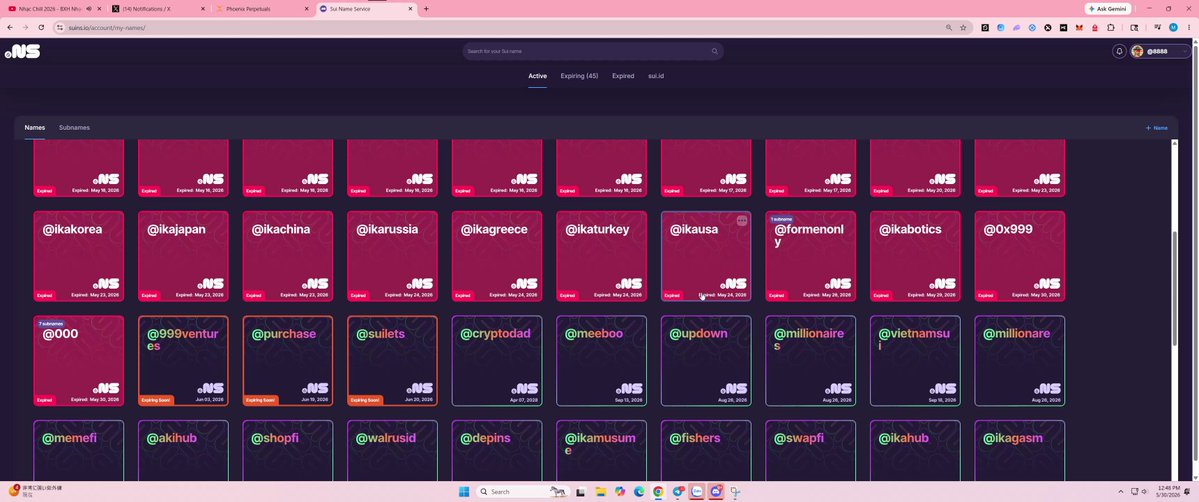Image resolution: width=1199 pixels, height=502 pixels.
Task: Open a new browser tab
Action: pos(426,8)
